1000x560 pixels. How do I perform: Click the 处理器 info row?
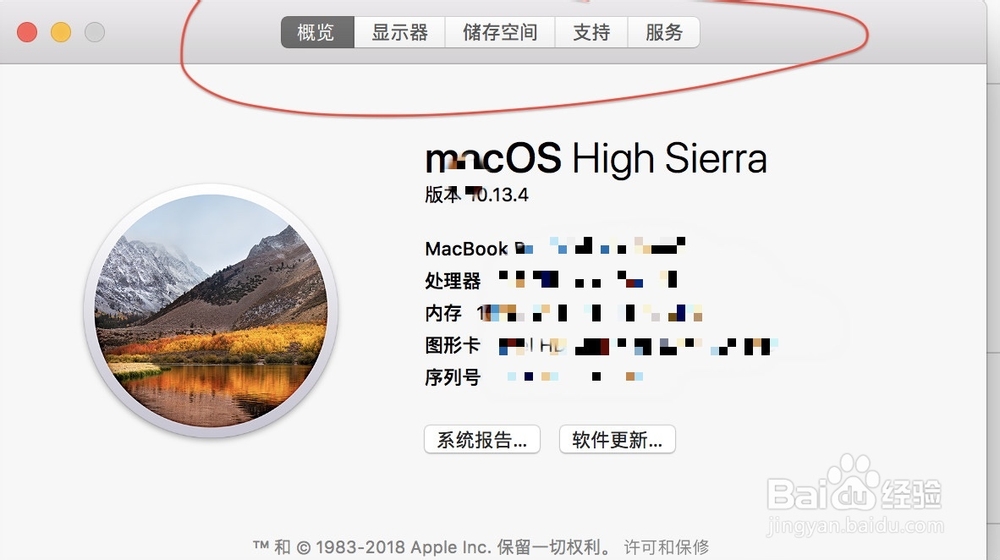(550, 280)
